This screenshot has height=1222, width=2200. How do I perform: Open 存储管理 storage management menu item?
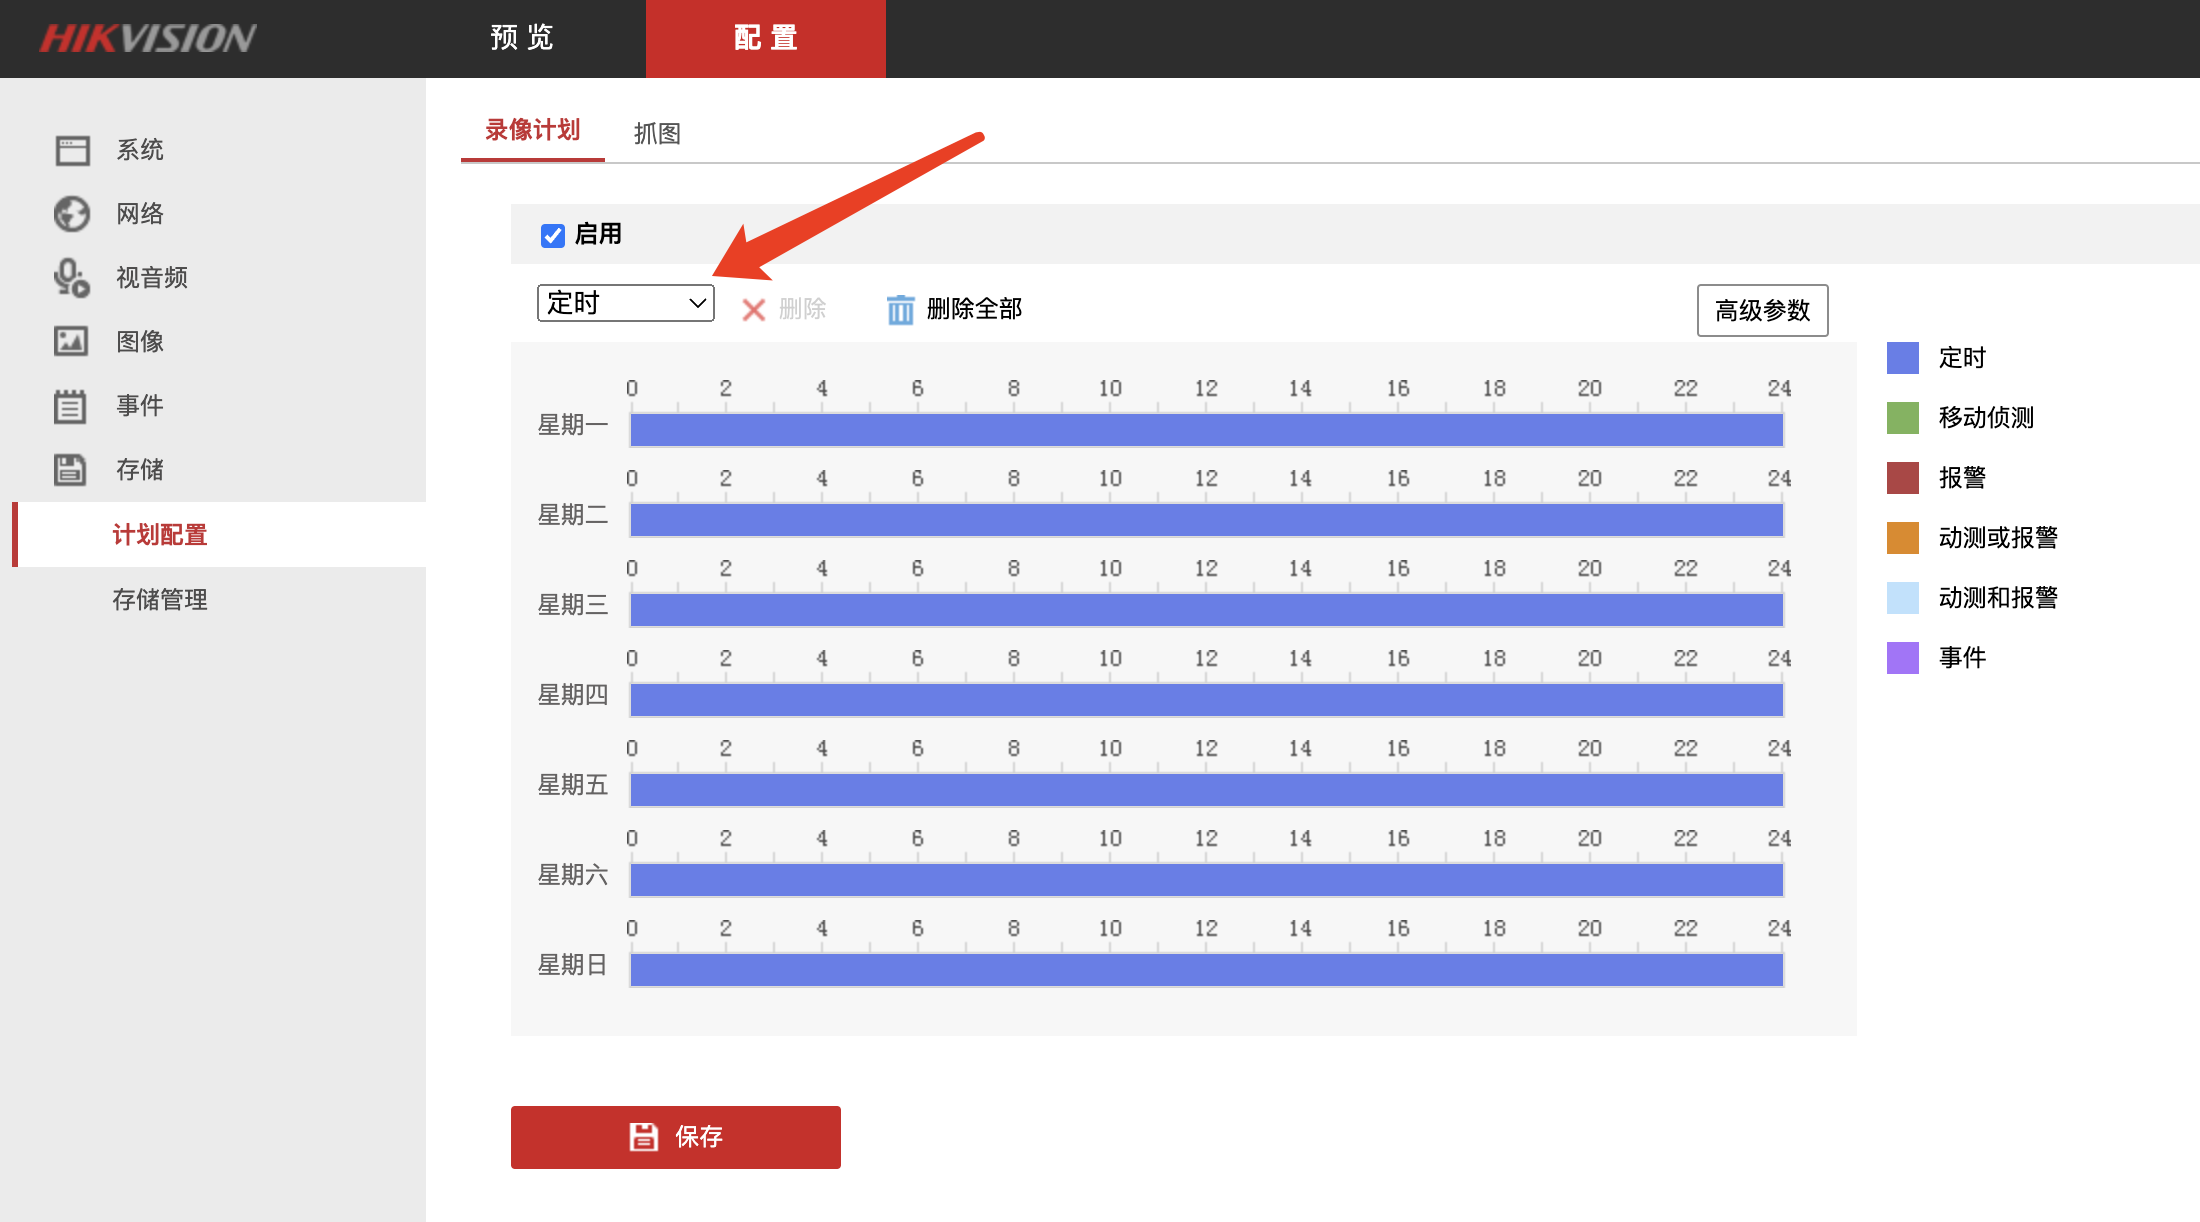(x=160, y=599)
